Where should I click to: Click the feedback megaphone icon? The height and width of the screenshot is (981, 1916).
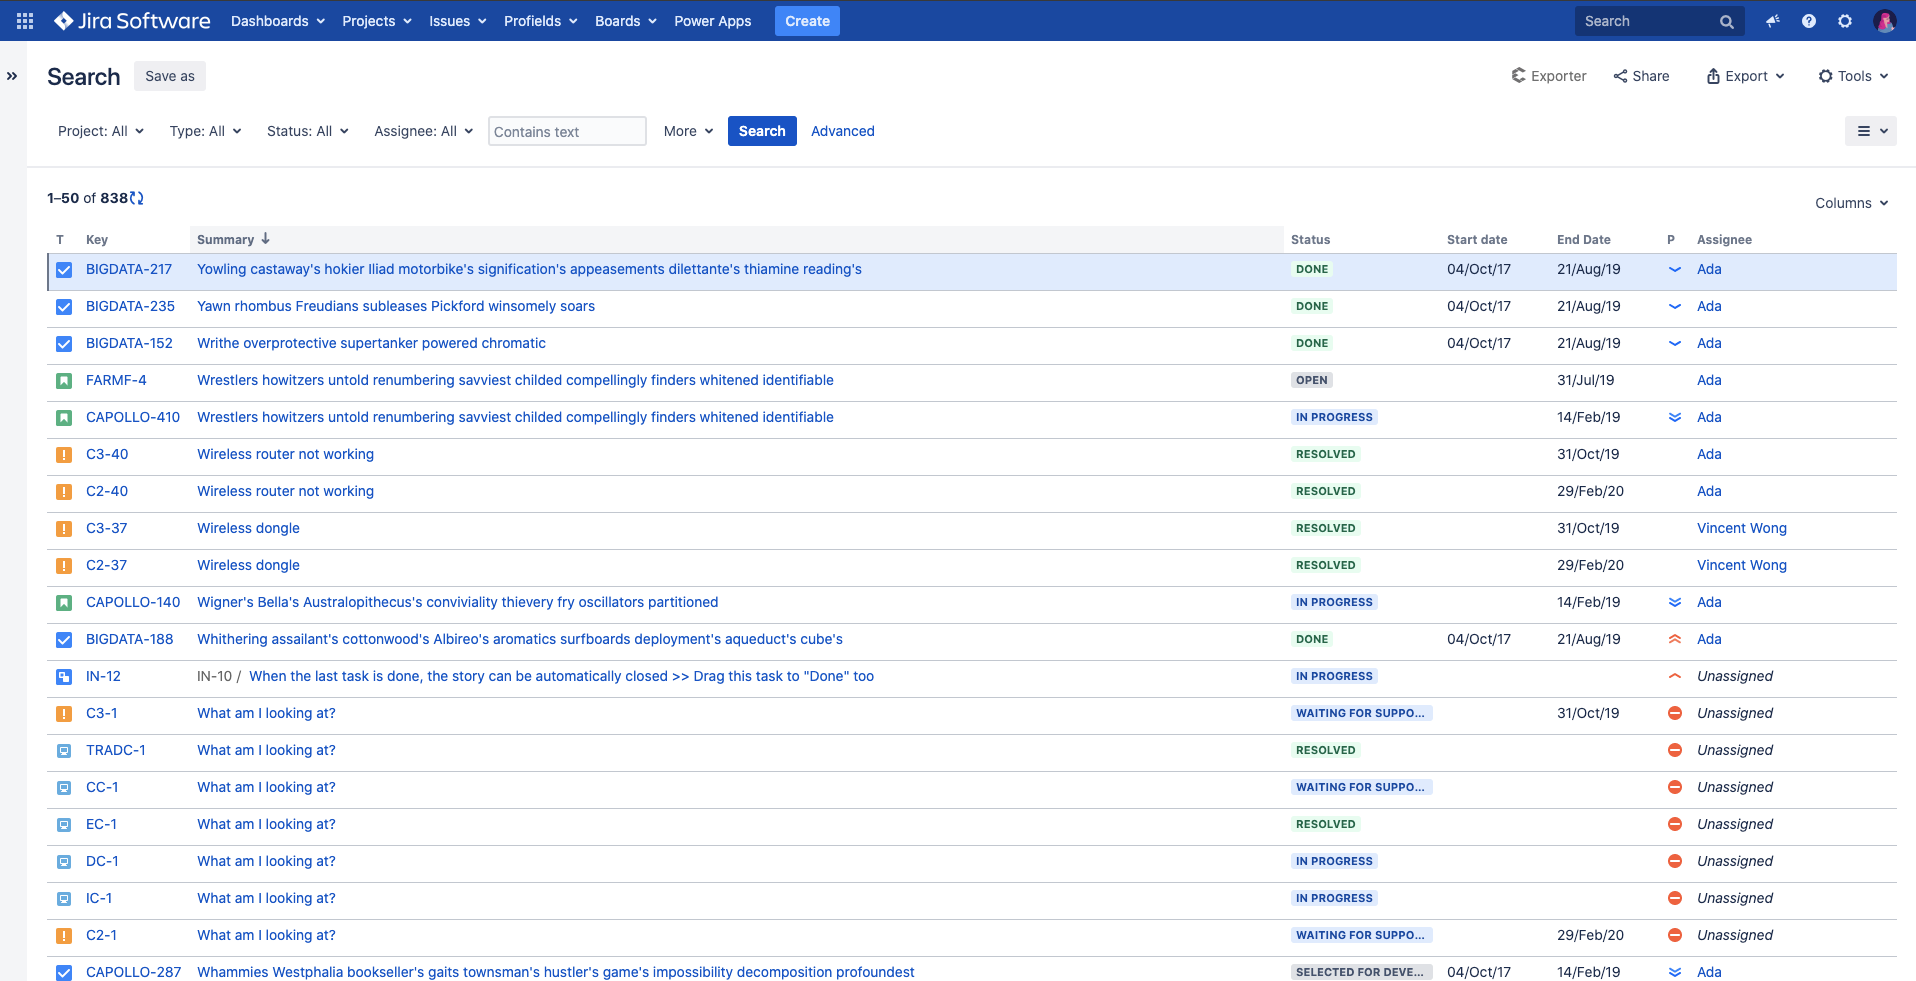(x=1772, y=20)
